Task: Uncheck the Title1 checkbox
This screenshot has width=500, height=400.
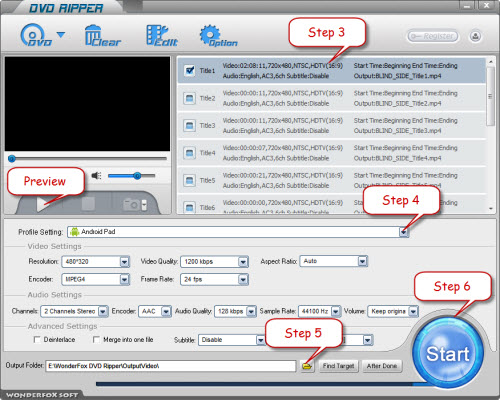Action: [x=189, y=70]
